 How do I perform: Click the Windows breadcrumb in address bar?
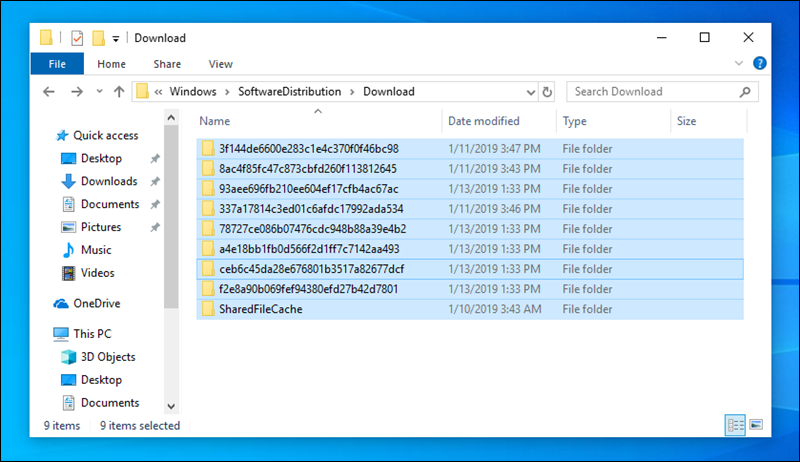tap(193, 92)
